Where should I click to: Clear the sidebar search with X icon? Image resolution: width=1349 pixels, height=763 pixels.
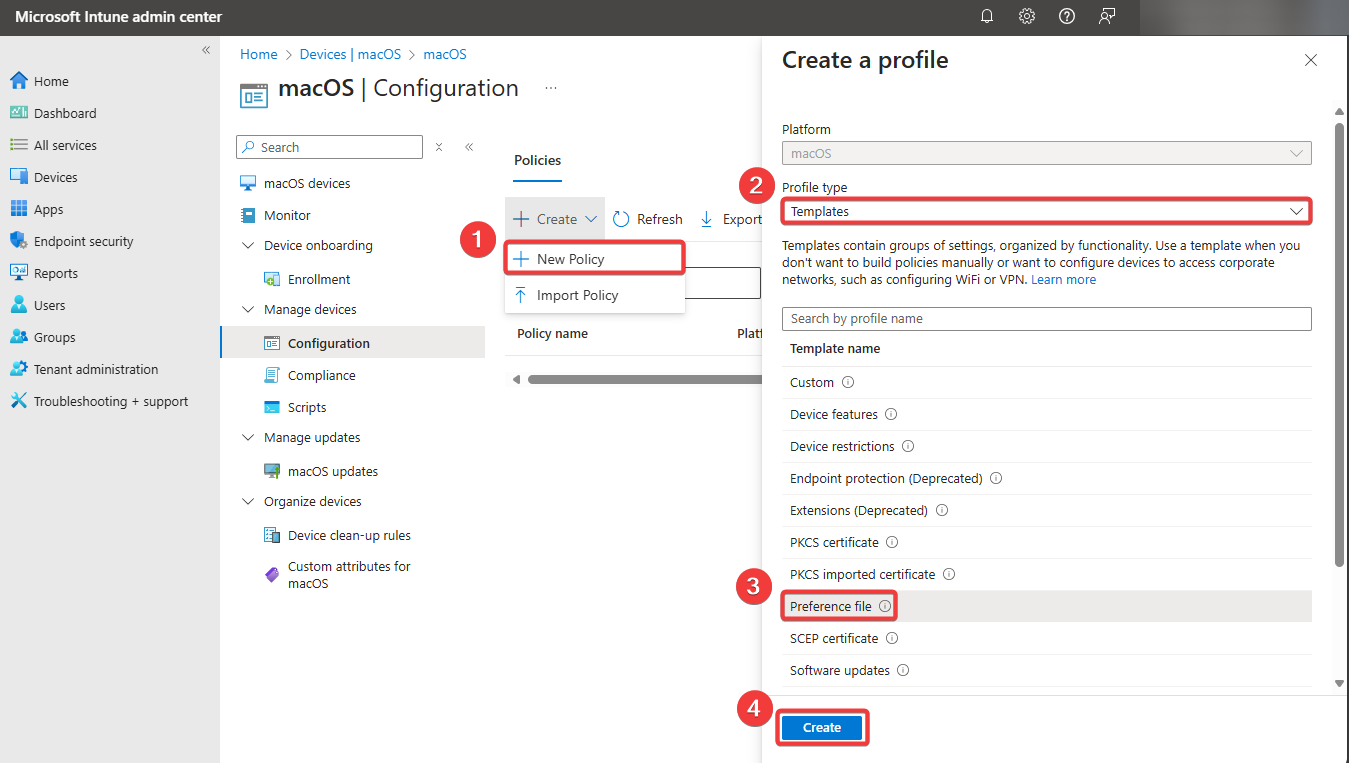pos(439,147)
